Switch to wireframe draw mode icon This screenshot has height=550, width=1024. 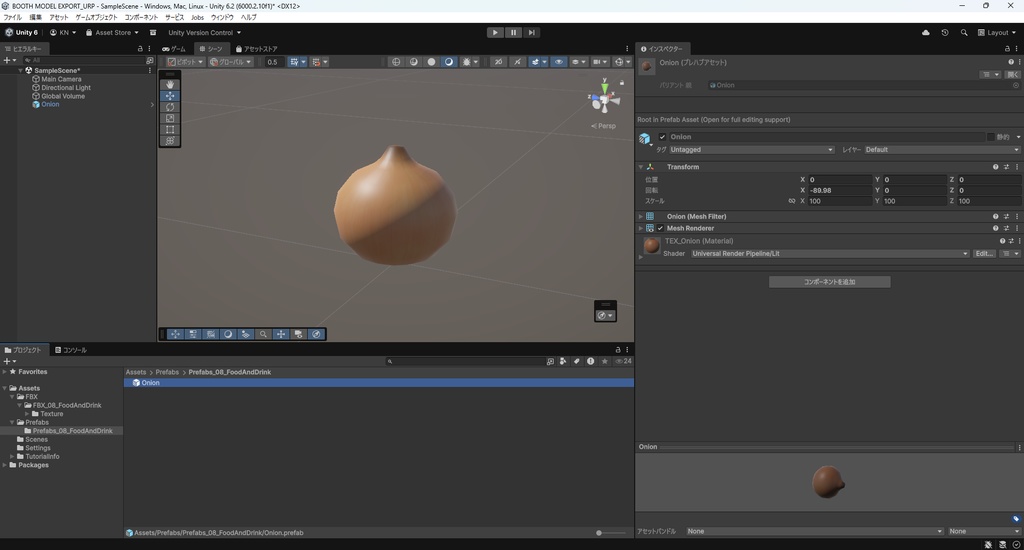396,62
